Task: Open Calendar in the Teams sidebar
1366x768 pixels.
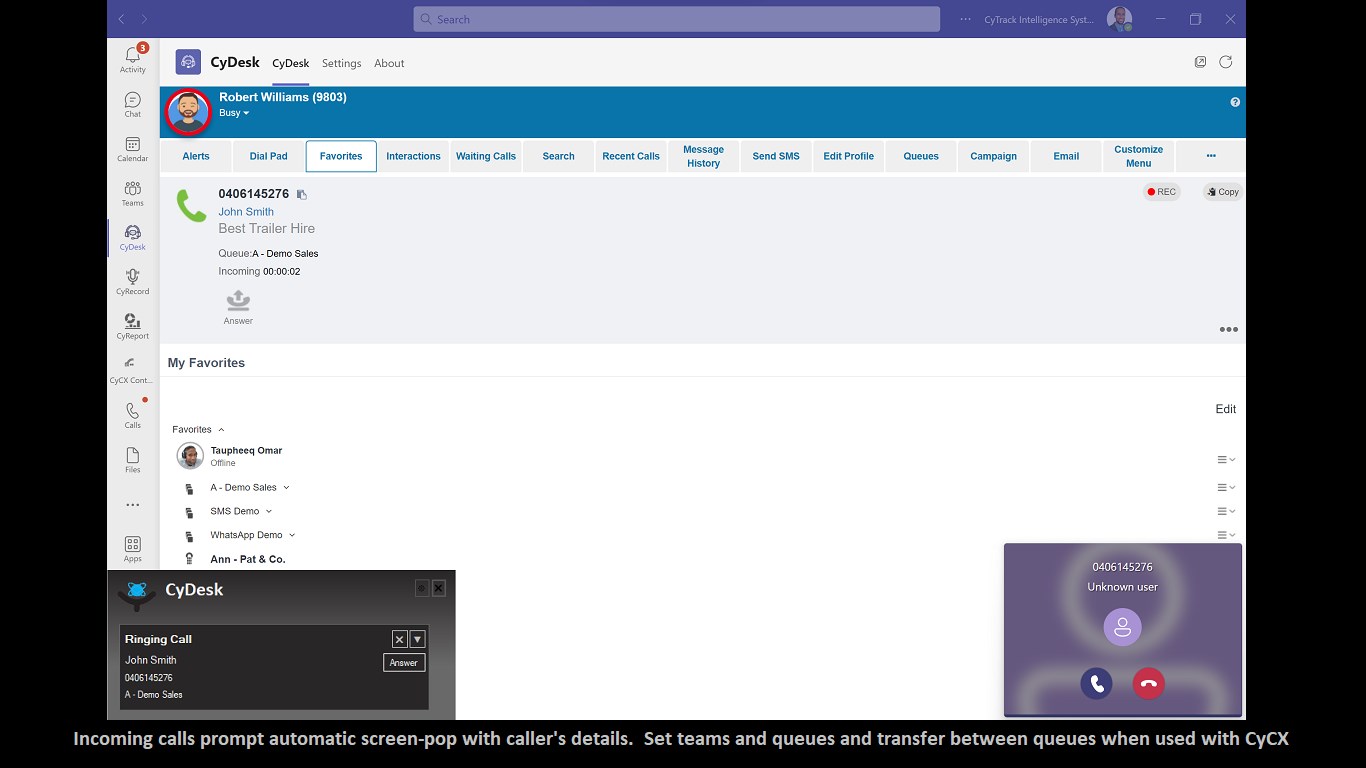Action: [133, 149]
